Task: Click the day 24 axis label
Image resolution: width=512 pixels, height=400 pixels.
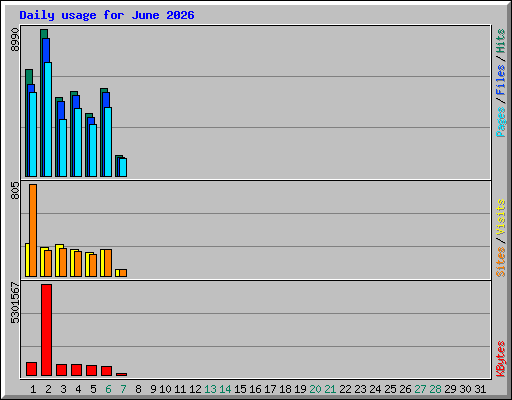Action: (x=375, y=389)
